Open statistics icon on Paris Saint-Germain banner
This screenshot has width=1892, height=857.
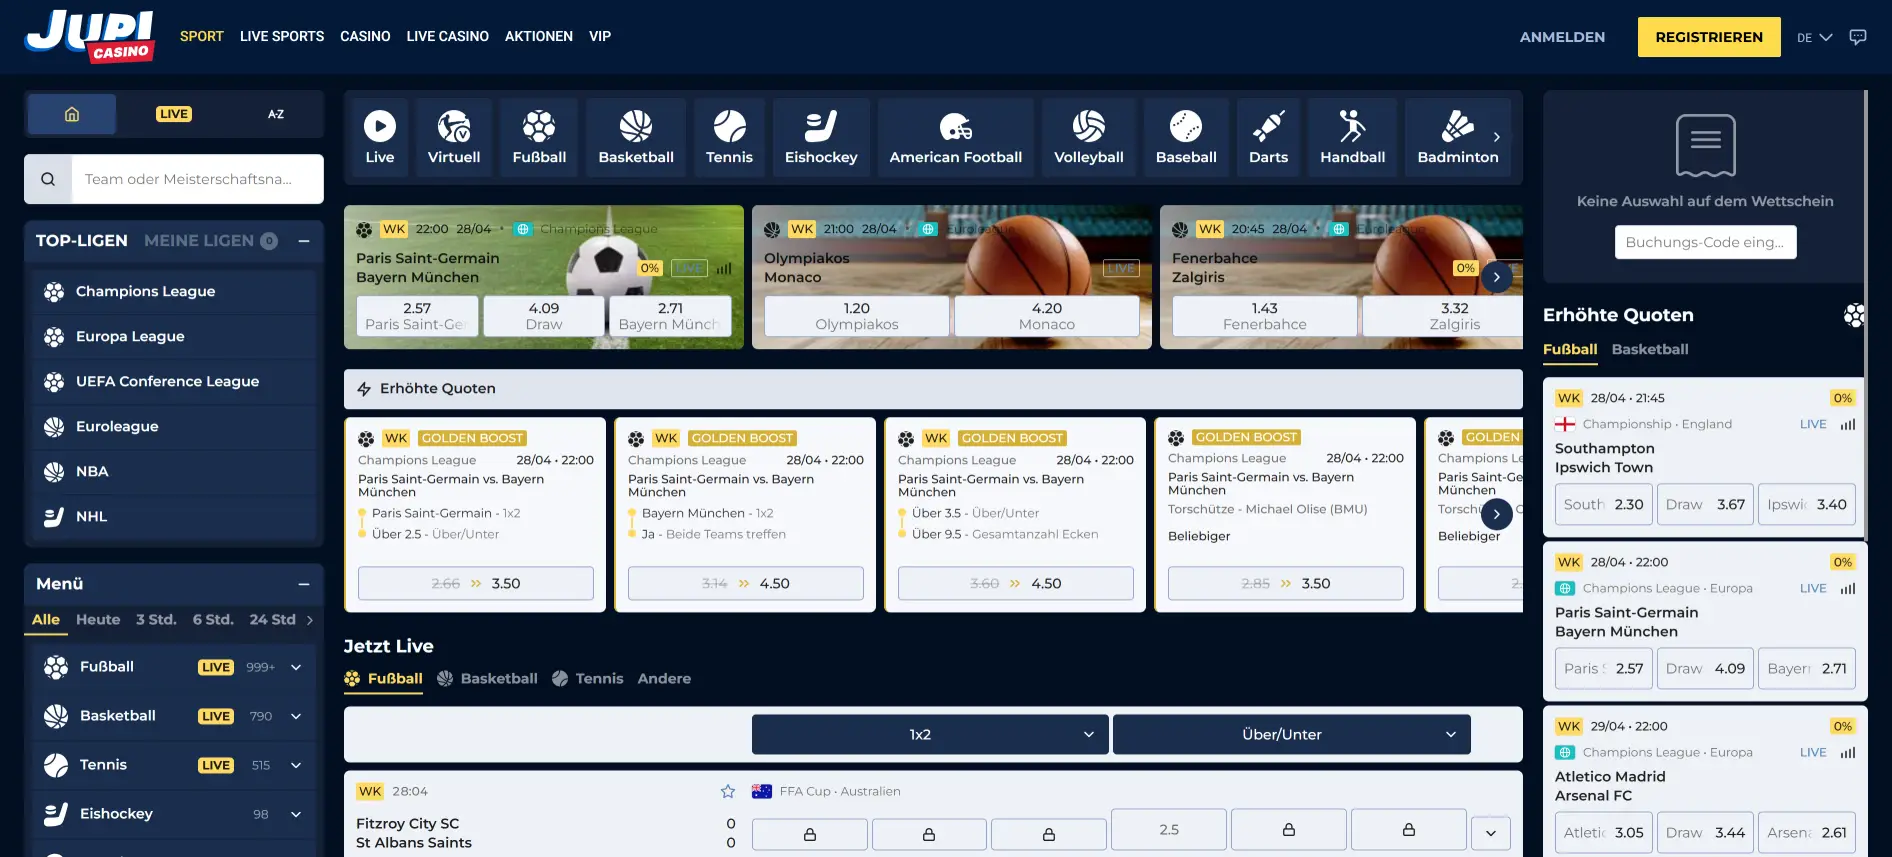[724, 268]
